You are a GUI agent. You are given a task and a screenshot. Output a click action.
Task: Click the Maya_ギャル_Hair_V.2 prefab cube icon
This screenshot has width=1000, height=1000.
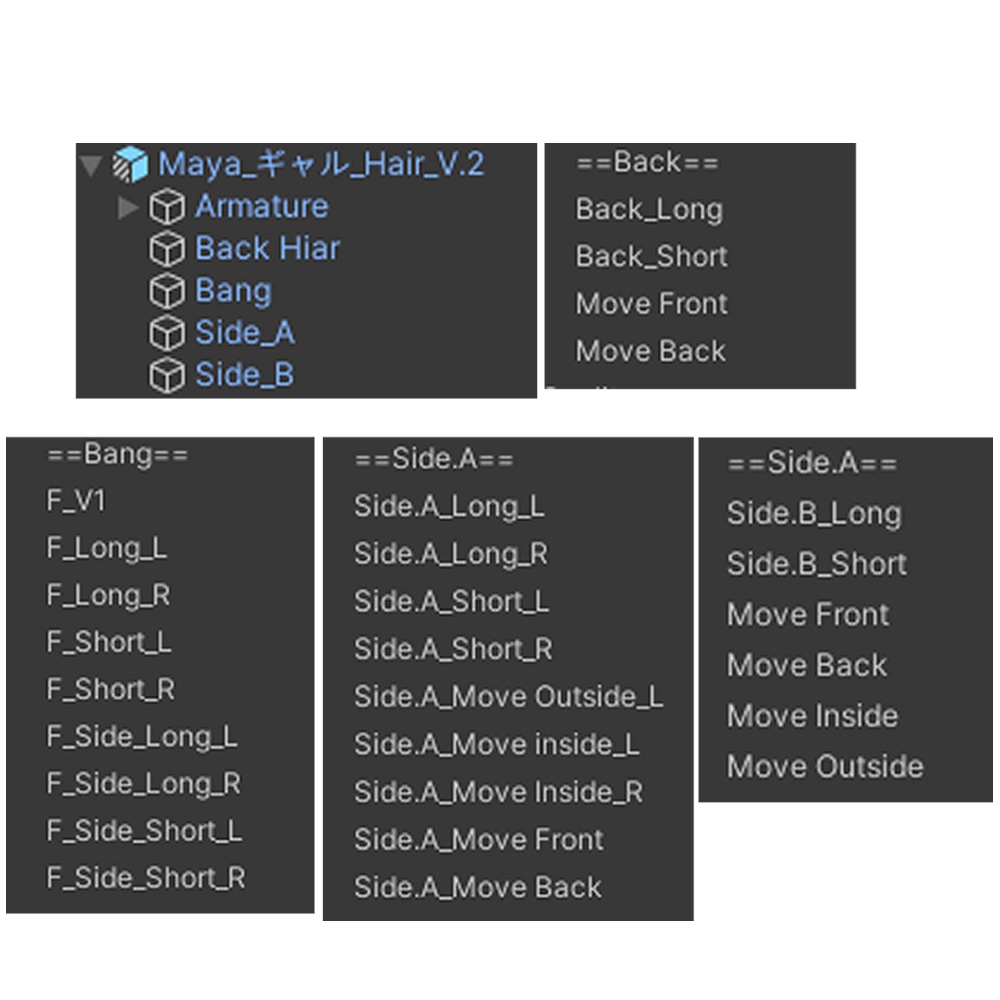130,164
